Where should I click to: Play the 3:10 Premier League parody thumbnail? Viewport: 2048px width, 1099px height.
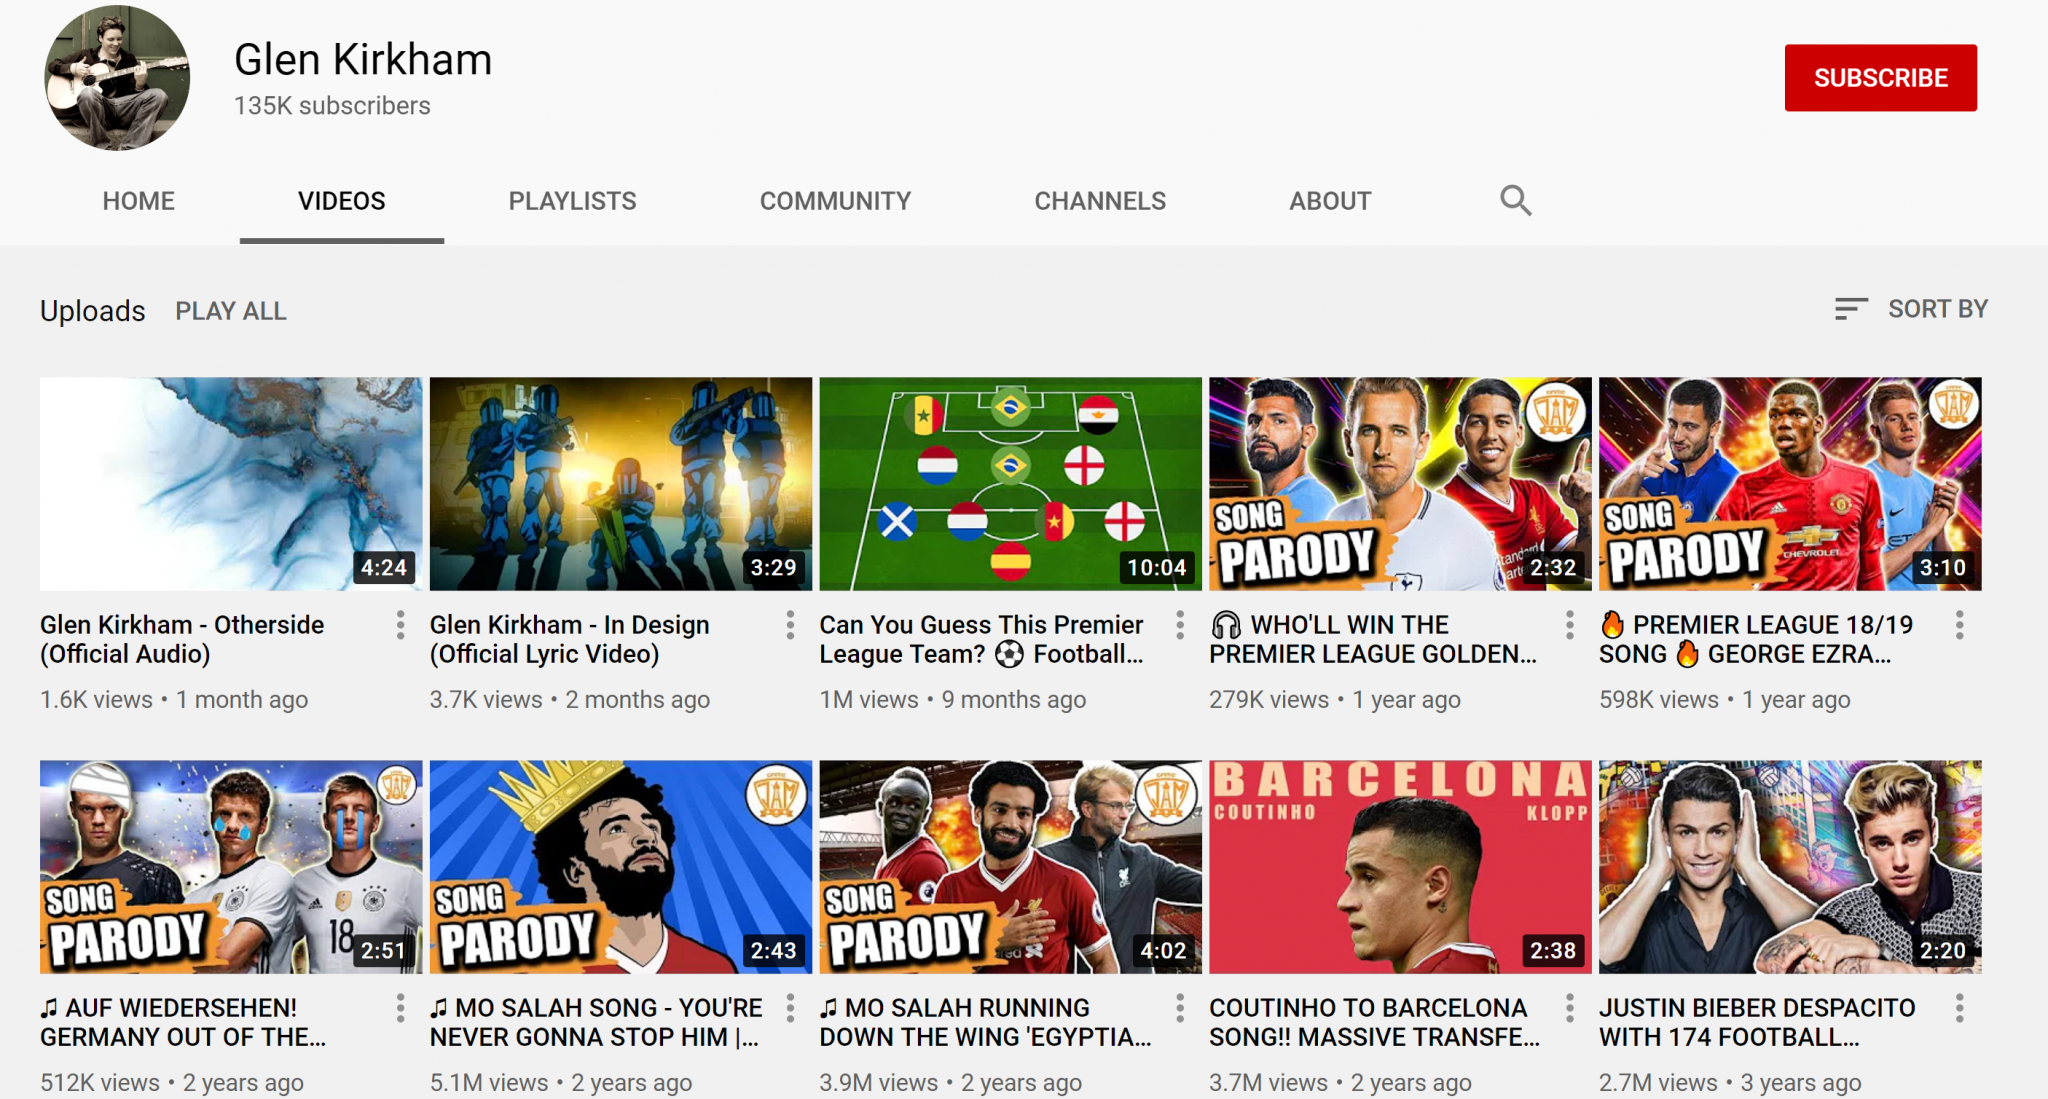coord(1790,484)
